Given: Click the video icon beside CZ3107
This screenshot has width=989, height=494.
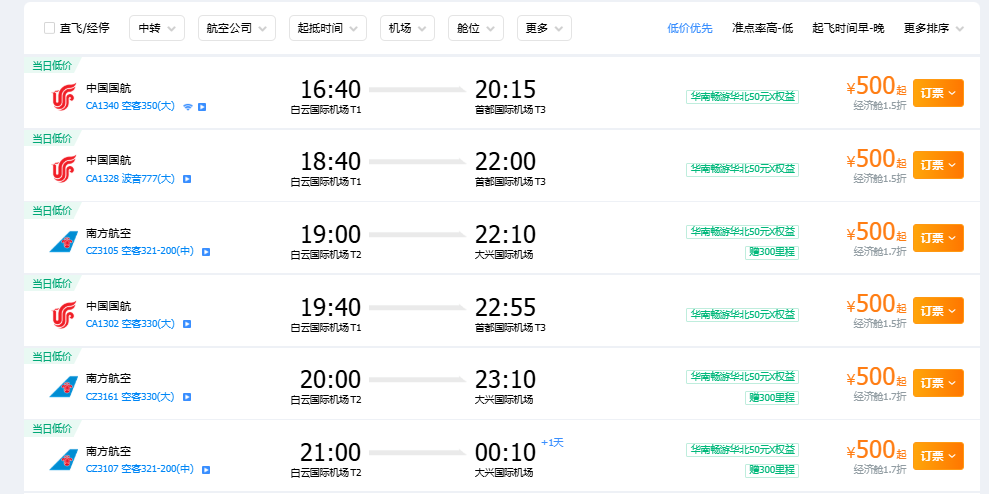Looking at the screenshot, I should pos(206,469).
